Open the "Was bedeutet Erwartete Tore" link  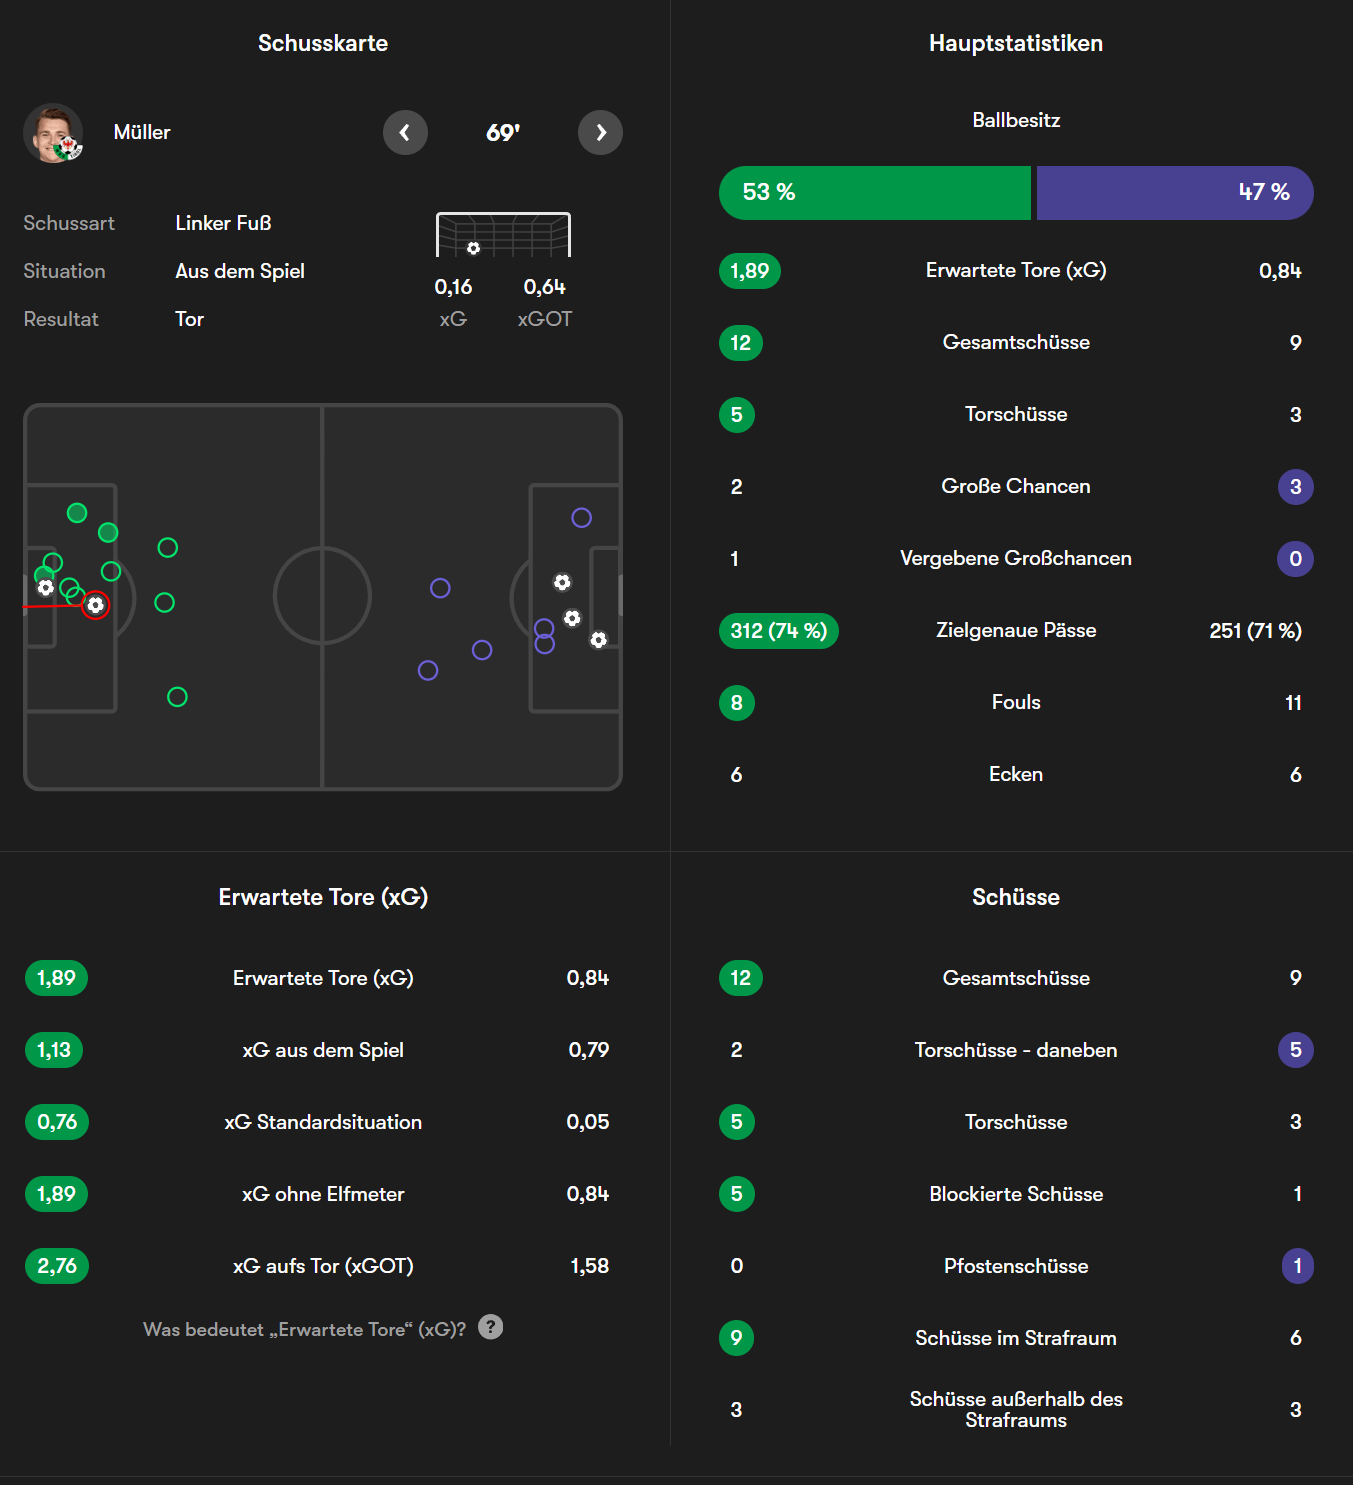click(x=304, y=1329)
